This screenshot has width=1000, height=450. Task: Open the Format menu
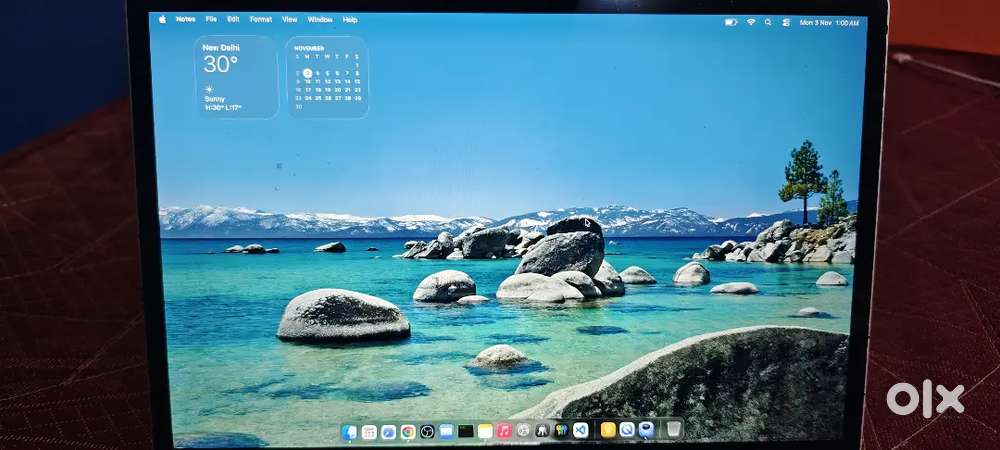tap(260, 19)
